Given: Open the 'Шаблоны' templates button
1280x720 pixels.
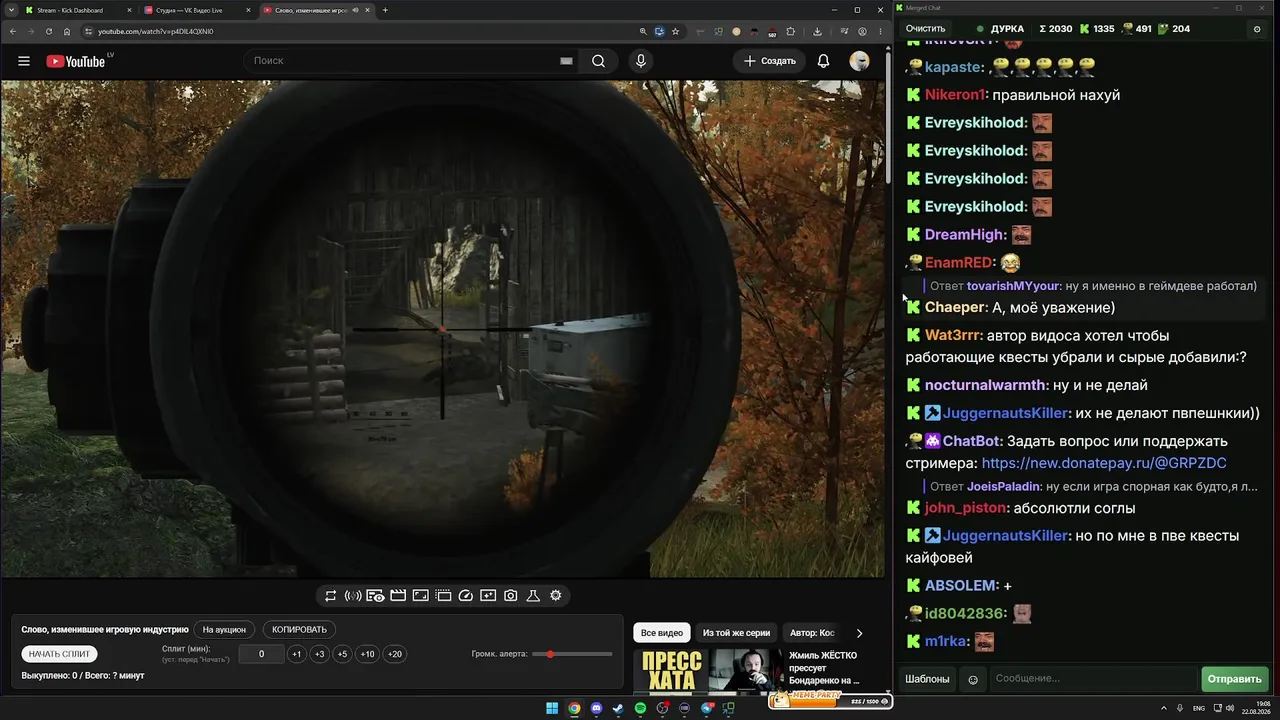Looking at the screenshot, I should pos(927,679).
